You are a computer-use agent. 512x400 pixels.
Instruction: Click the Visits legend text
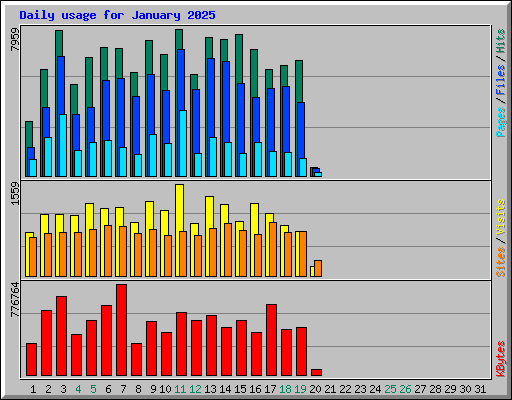[500, 217]
